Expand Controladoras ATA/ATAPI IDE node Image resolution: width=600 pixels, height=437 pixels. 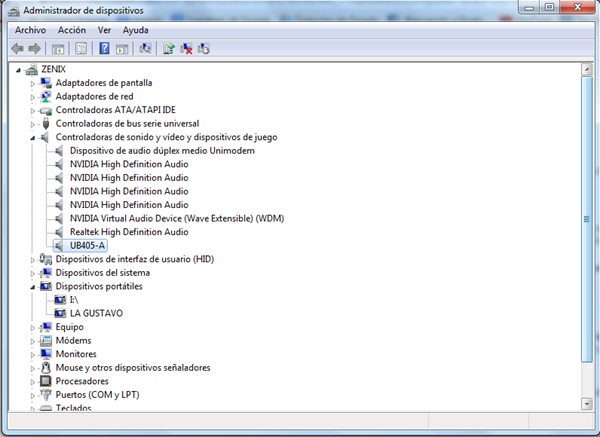tap(33, 111)
